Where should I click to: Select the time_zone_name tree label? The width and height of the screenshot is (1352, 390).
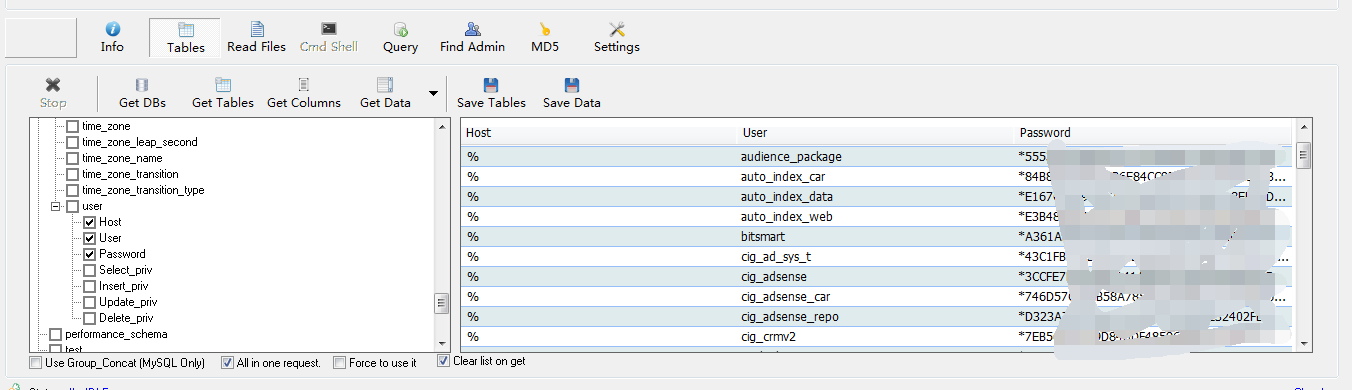tap(122, 158)
